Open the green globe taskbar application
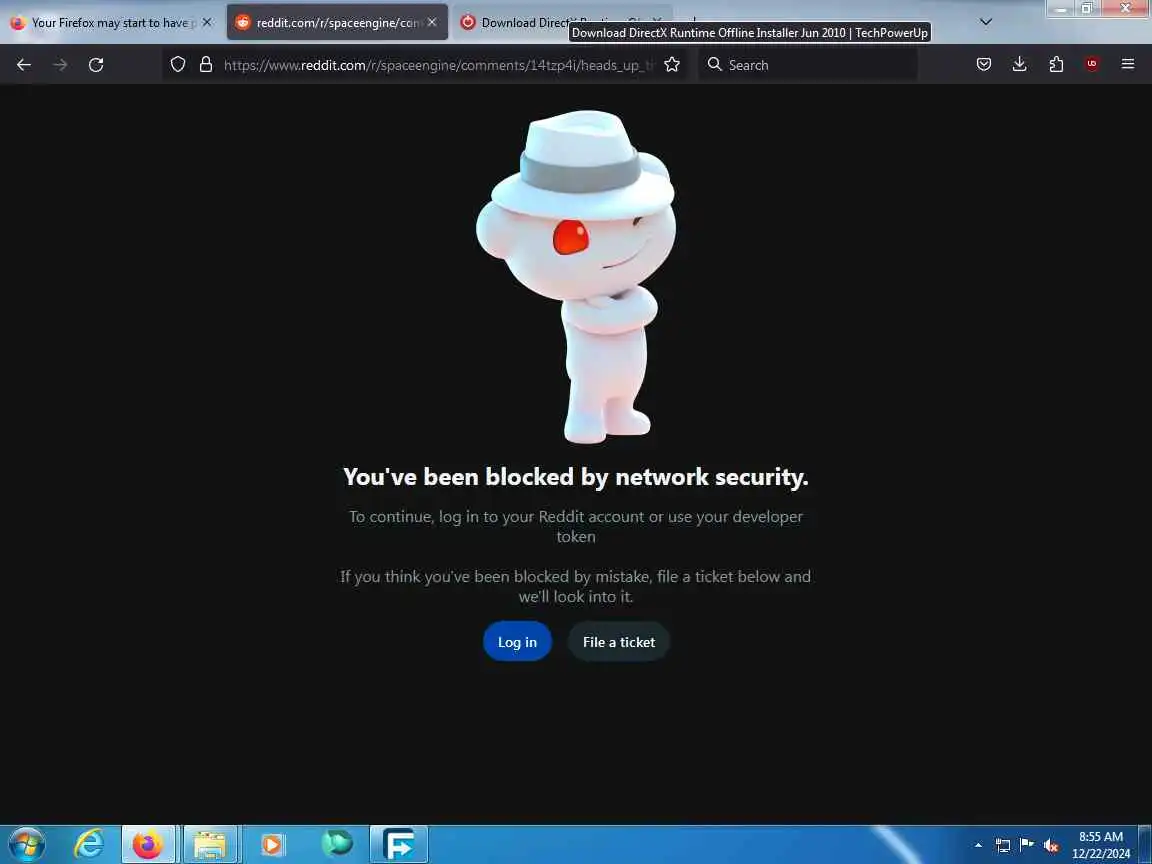Screen dimensions: 1152x864 pyautogui.click(x=336, y=844)
